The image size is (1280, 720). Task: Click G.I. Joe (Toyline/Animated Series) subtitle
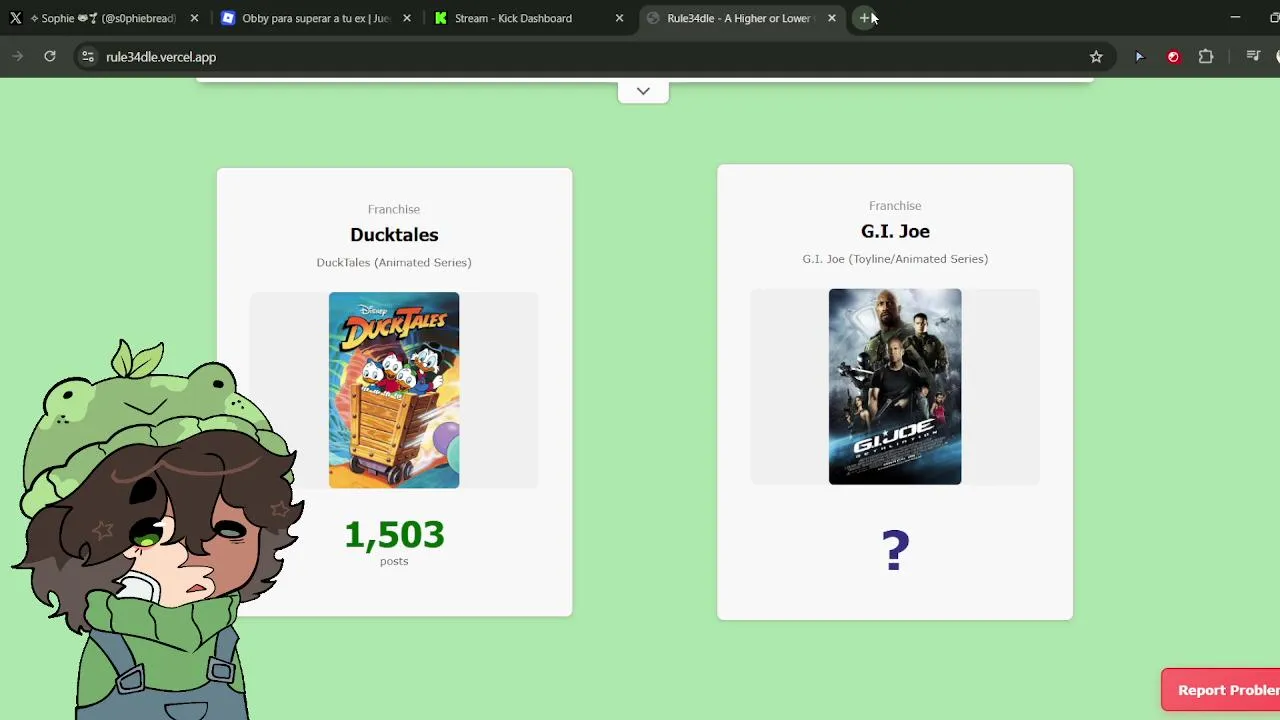(x=895, y=259)
